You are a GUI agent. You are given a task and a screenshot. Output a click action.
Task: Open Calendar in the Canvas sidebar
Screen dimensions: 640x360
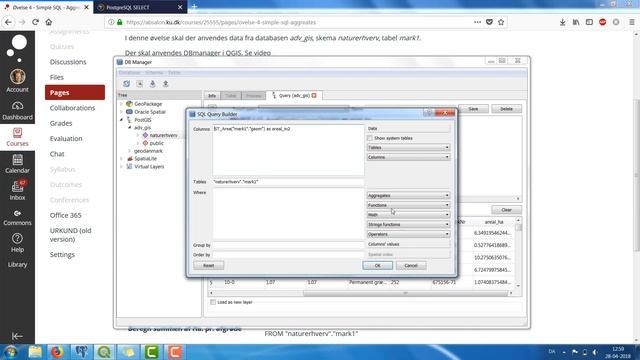tap(17, 164)
